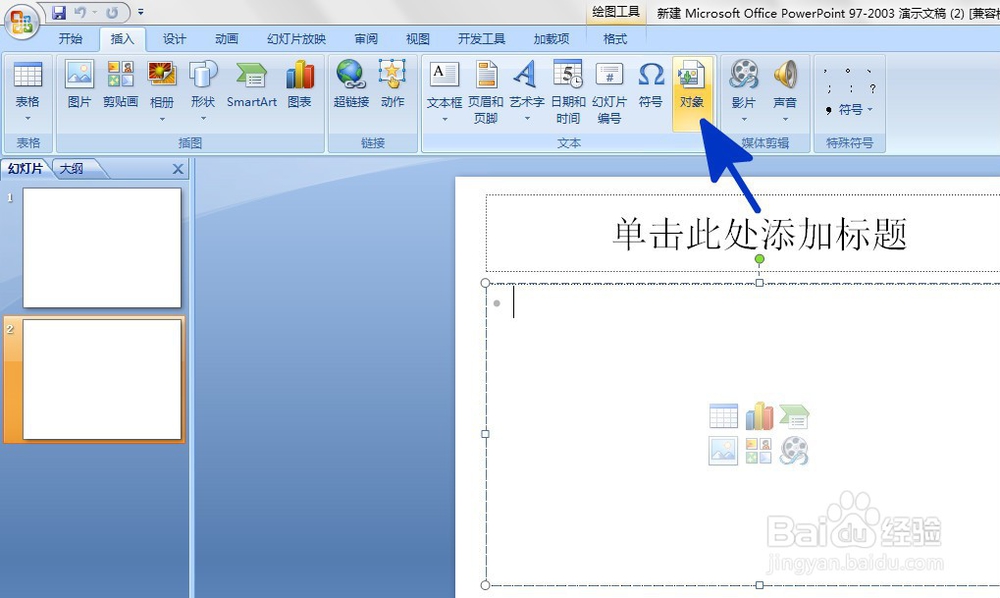
Task: Select the 插入 ribbon tab
Action: 122,39
